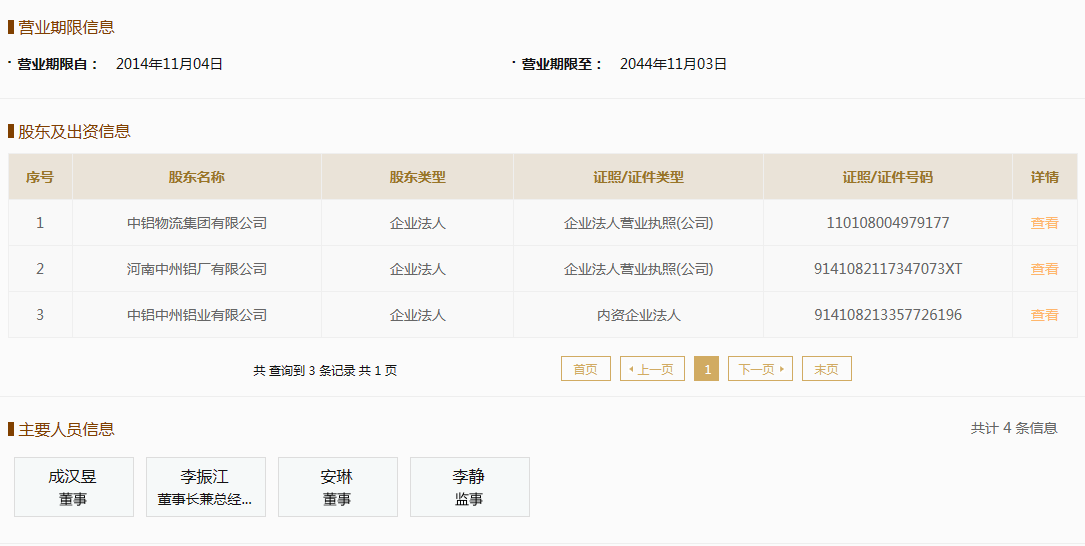The height and width of the screenshot is (546, 1085).
Task: Open 查看 details for 河南中州铝厂有限公司
Action: (1044, 269)
